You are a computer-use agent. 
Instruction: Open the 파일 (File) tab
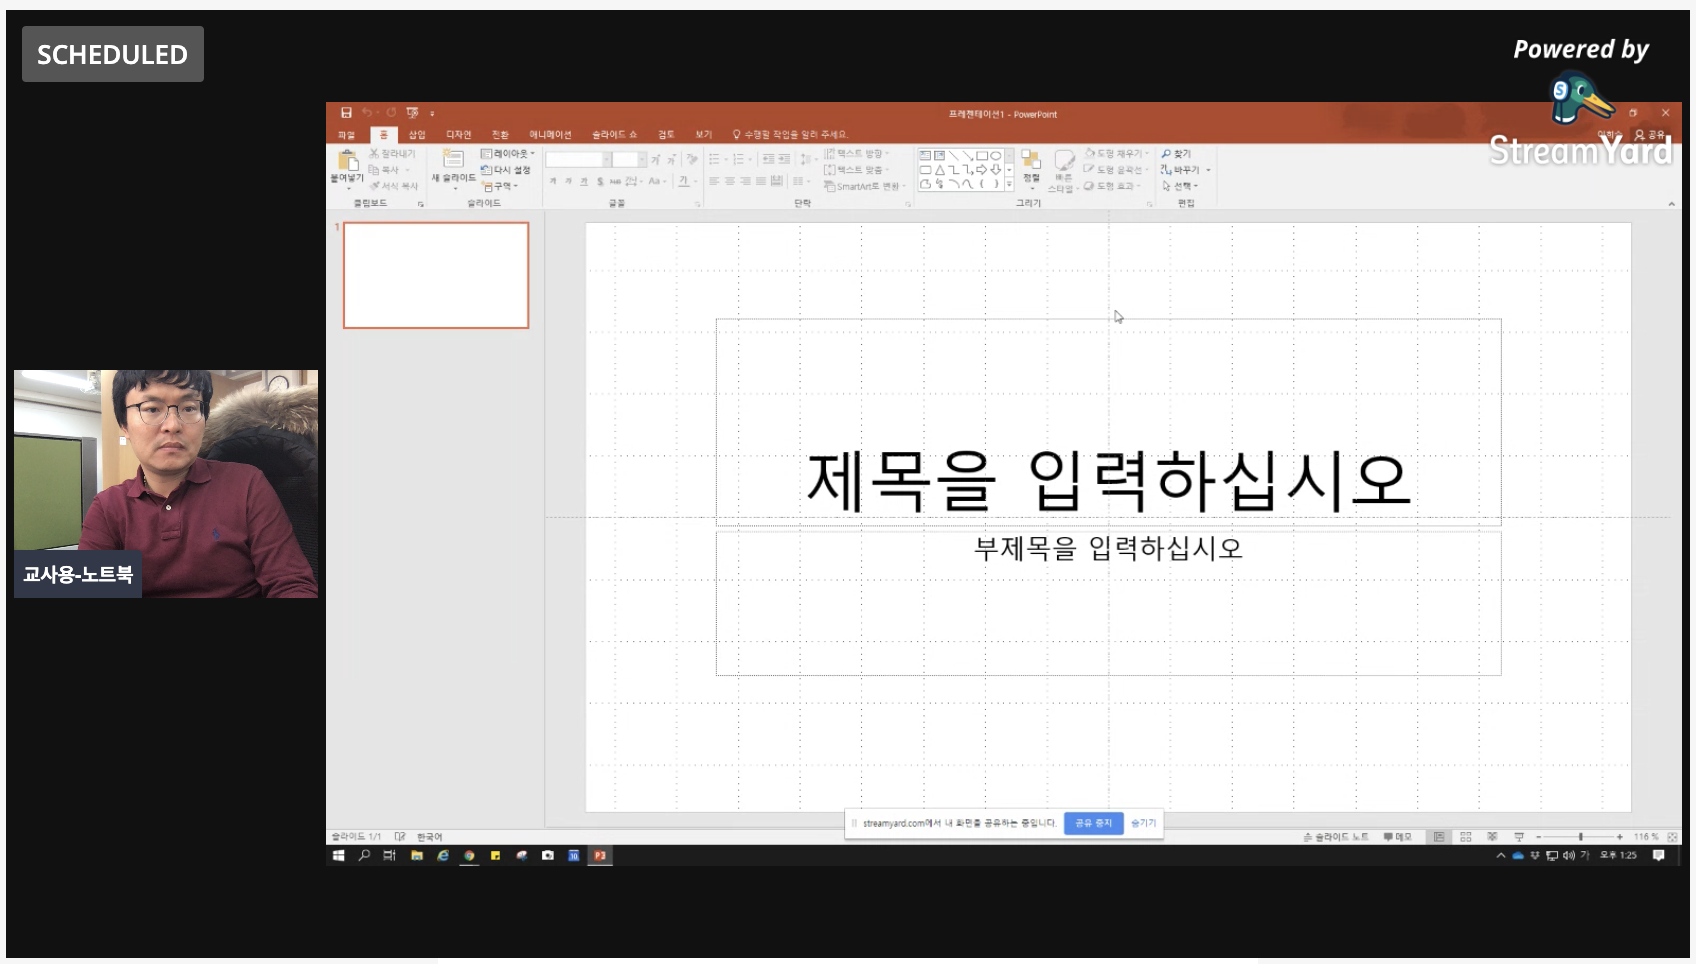[346, 135]
